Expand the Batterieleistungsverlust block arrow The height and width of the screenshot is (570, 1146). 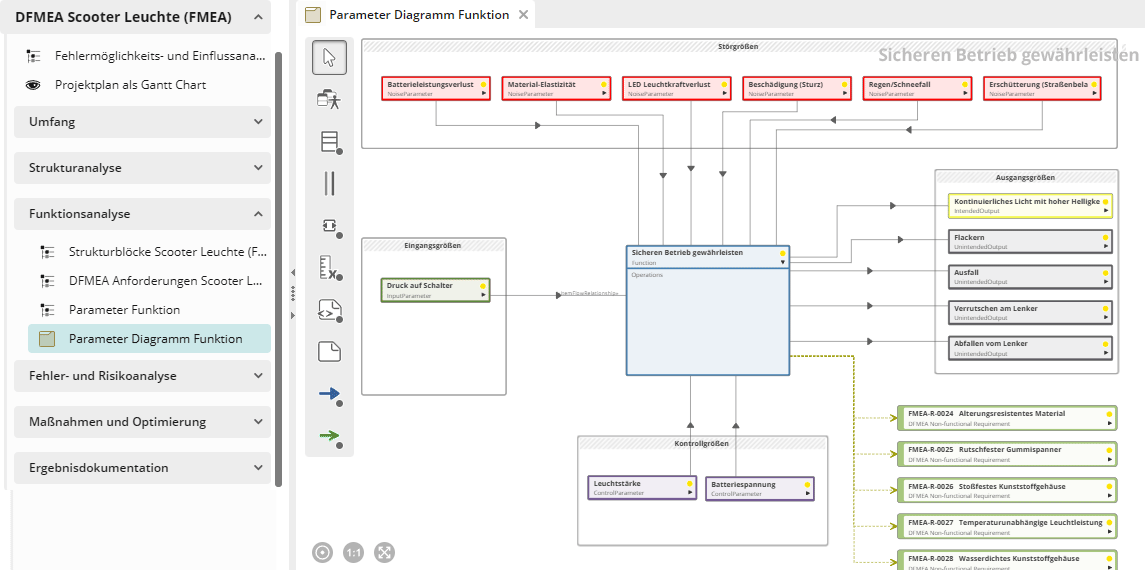[x=483, y=94]
